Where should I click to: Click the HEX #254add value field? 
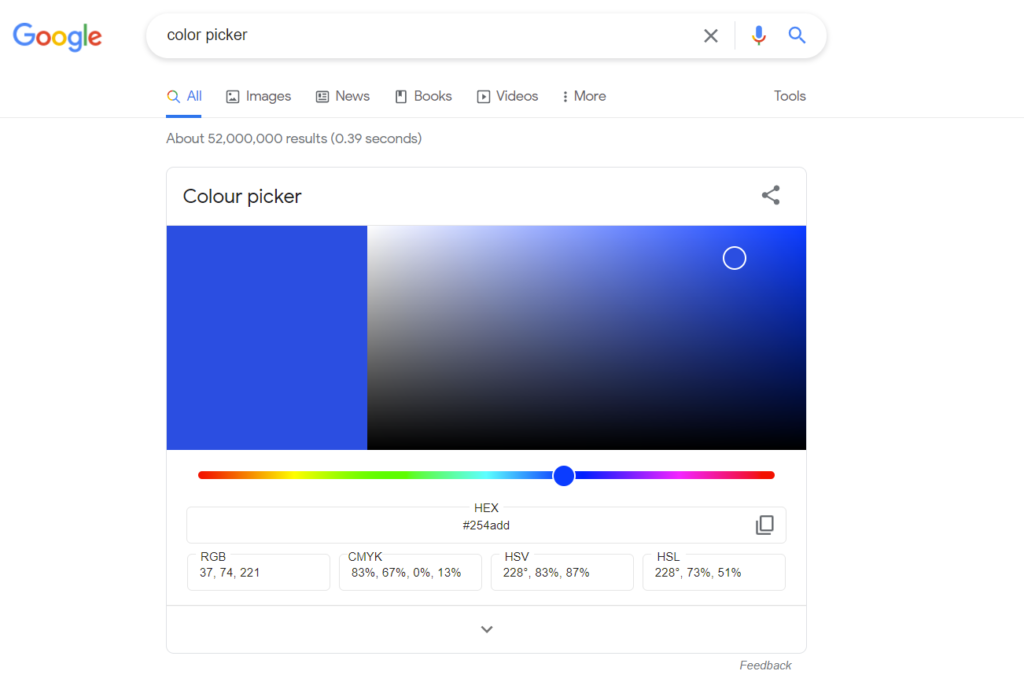486,525
